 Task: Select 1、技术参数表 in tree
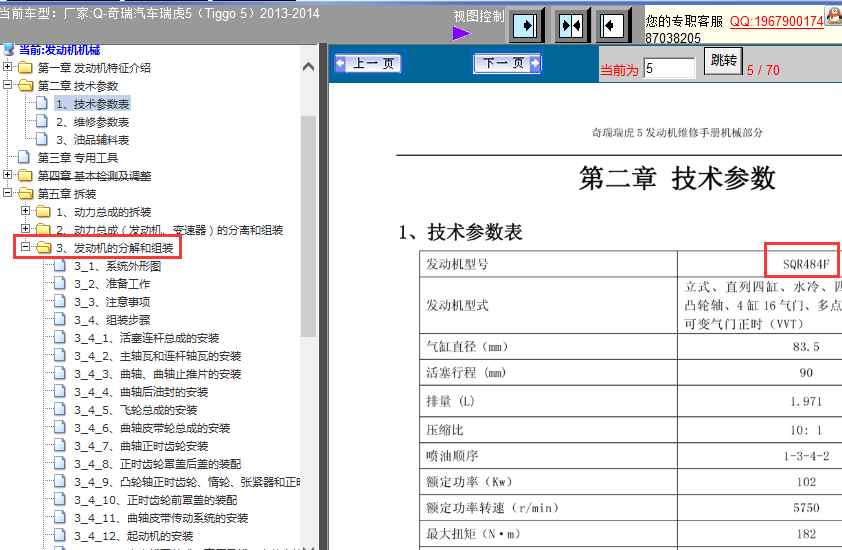click(92, 104)
